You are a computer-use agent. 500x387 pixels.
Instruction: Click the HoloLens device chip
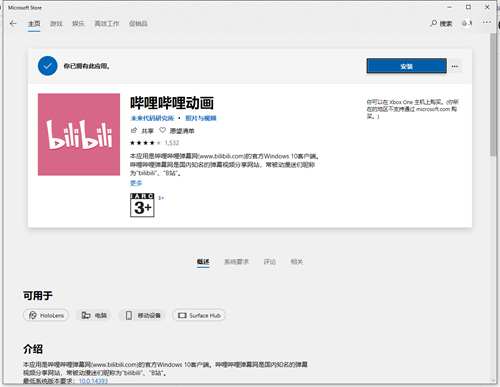pos(46,315)
